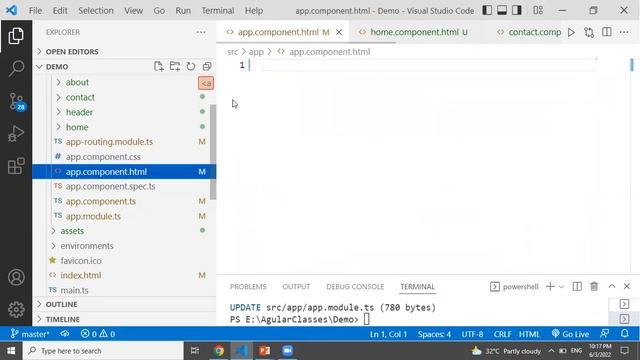
Task: Open the File menu
Action: (x=35, y=11)
